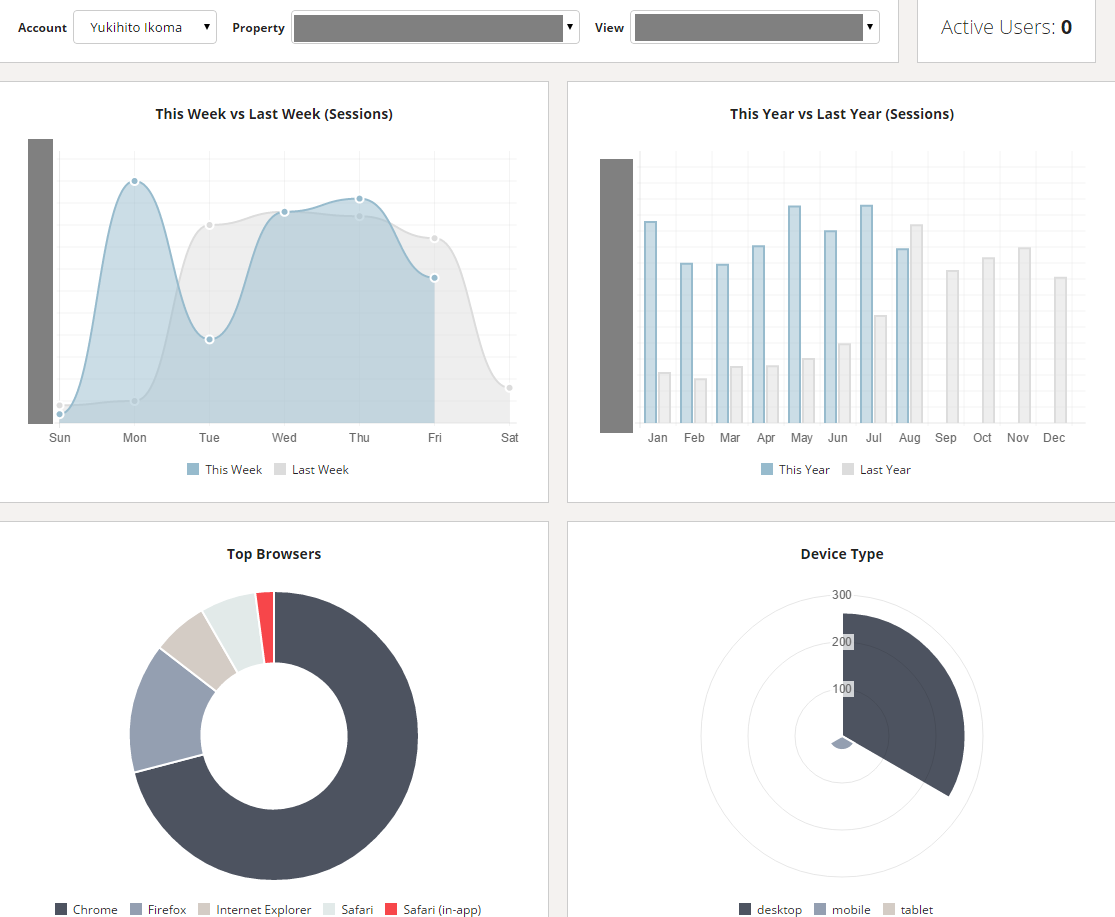Open the Property dropdown
Image resolution: width=1115 pixels, height=917 pixels.
click(435, 27)
